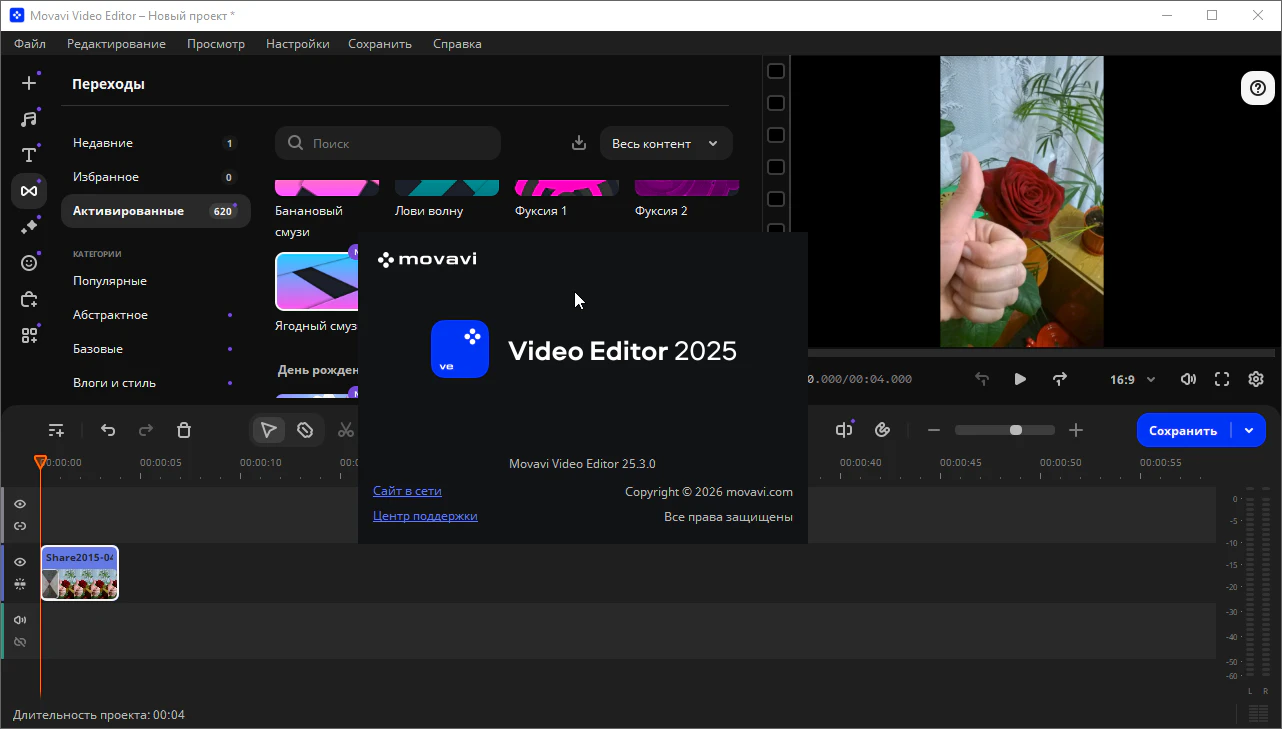The height and width of the screenshot is (729, 1282).
Task: Mute the audio track speaker icon
Action: [x=20, y=620]
